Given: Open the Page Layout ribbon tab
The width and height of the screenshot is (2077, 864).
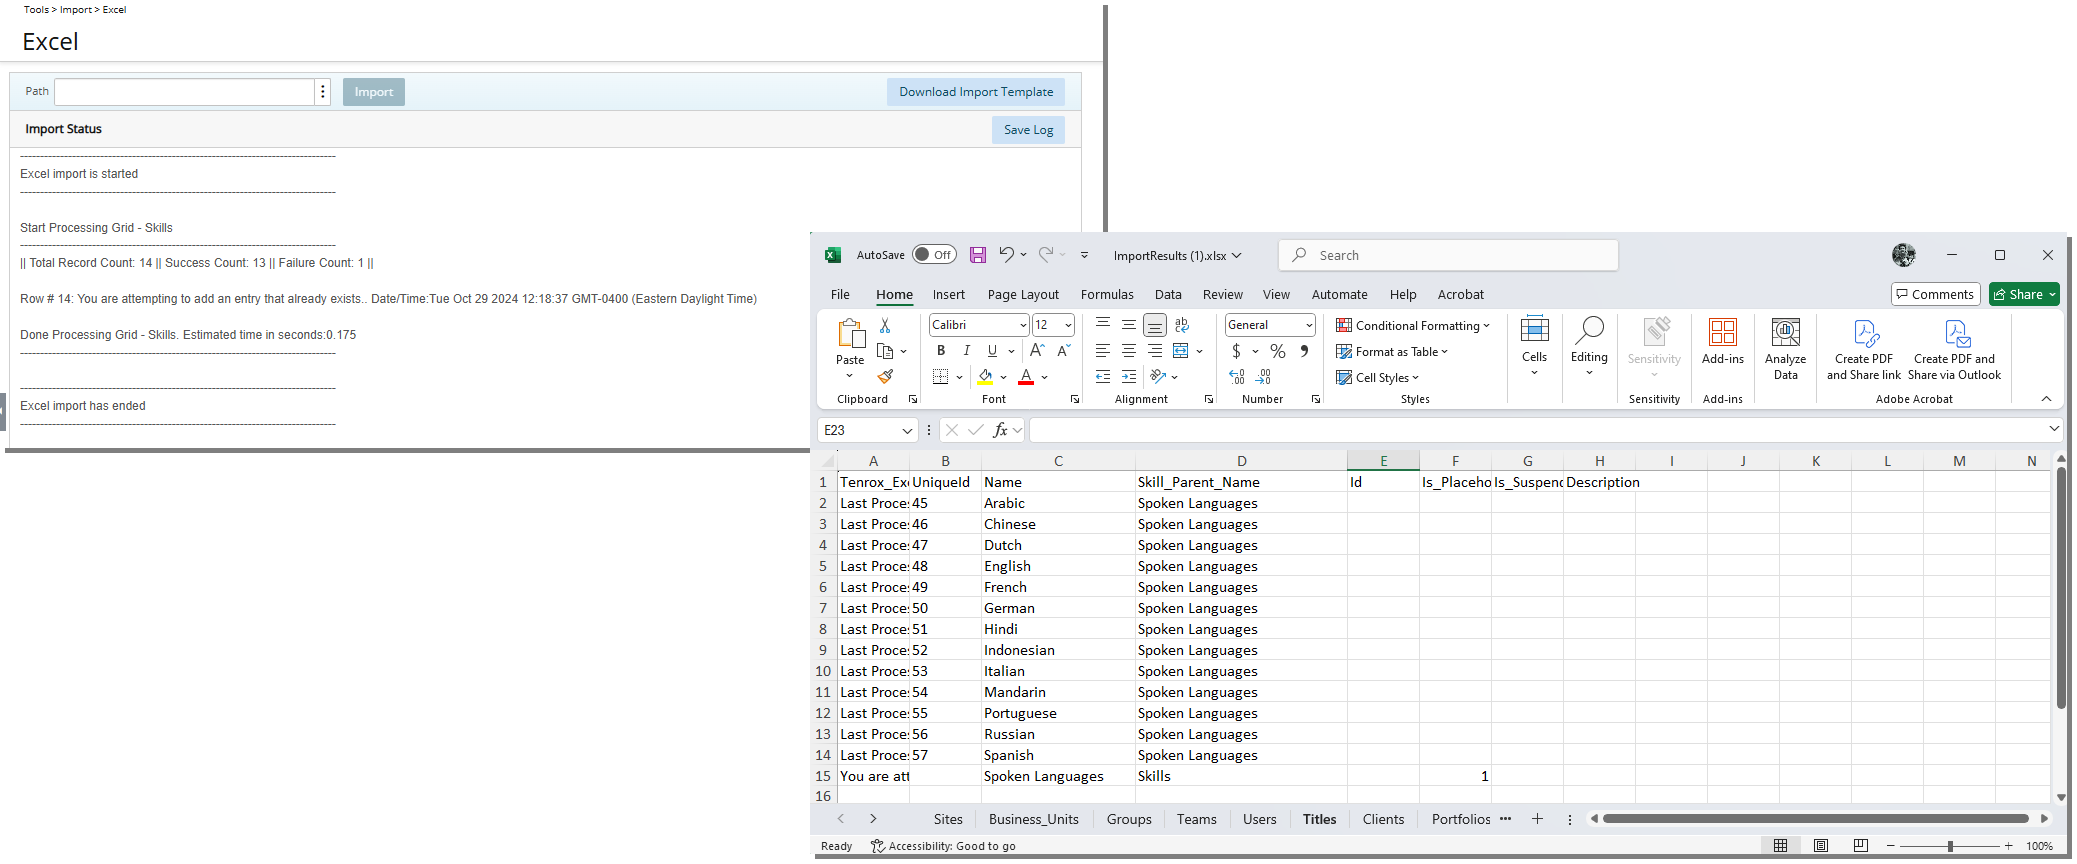Looking at the screenshot, I should 1023,295.
